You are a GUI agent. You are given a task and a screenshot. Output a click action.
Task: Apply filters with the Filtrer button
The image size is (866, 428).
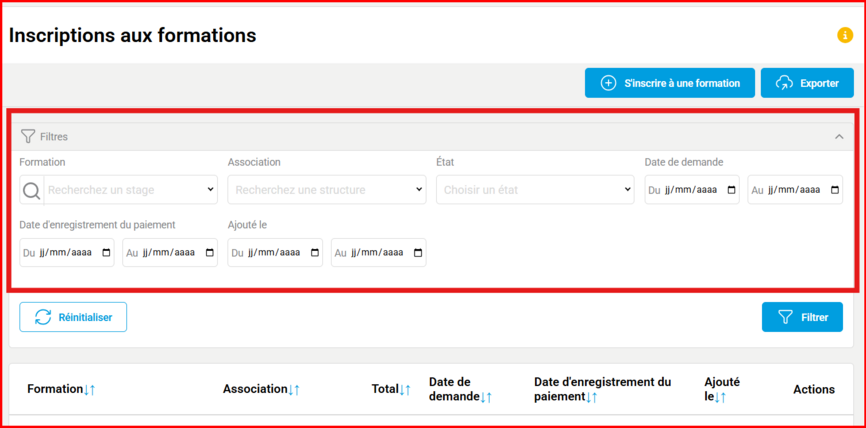(x=802, y=317)
